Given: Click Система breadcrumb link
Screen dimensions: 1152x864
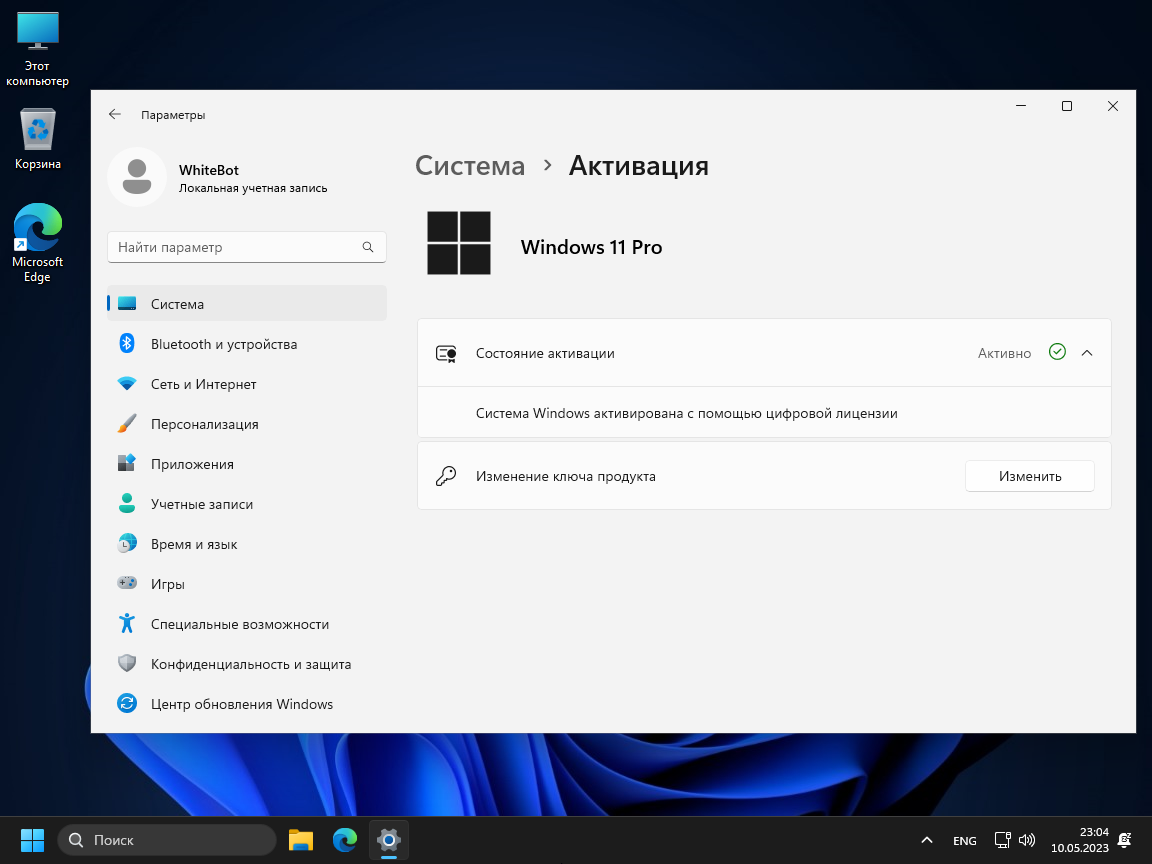Looking at the screenshot, I should 470,166.
